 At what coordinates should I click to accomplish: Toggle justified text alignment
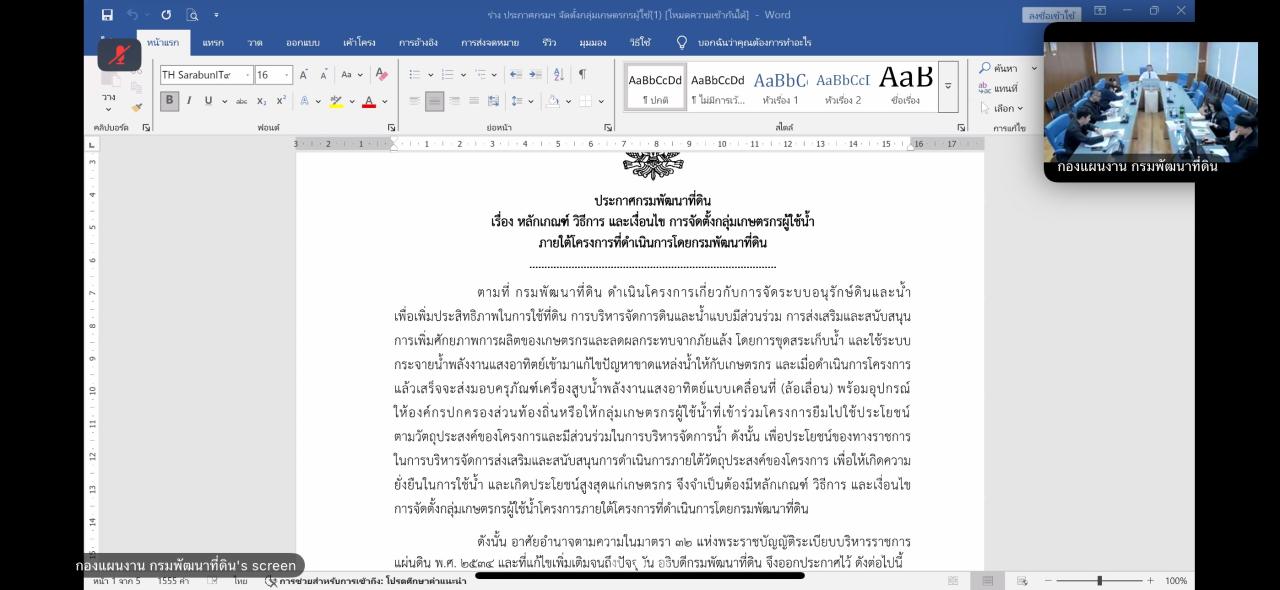473,101
